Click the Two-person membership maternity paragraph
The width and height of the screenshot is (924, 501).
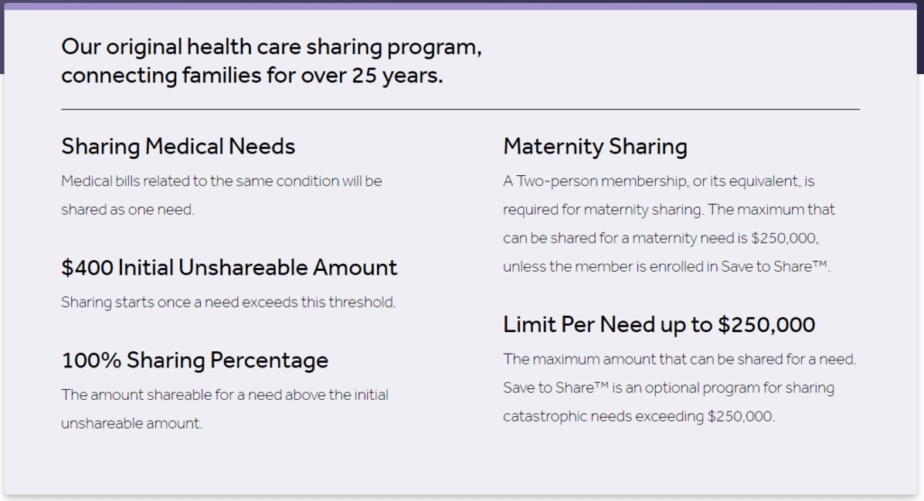click(x=669, y=224)
